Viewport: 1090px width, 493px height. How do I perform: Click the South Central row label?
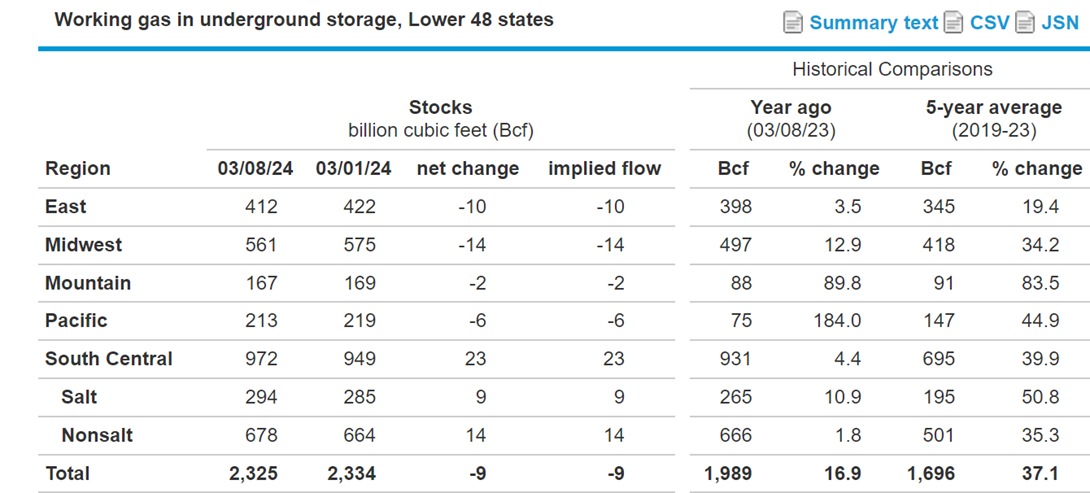click(109, 359)
